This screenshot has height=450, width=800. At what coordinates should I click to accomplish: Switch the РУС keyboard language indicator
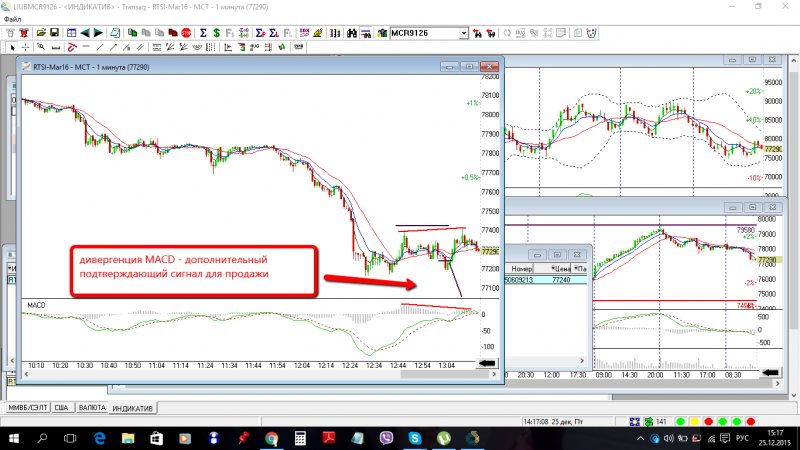click(x=742, y=438)
